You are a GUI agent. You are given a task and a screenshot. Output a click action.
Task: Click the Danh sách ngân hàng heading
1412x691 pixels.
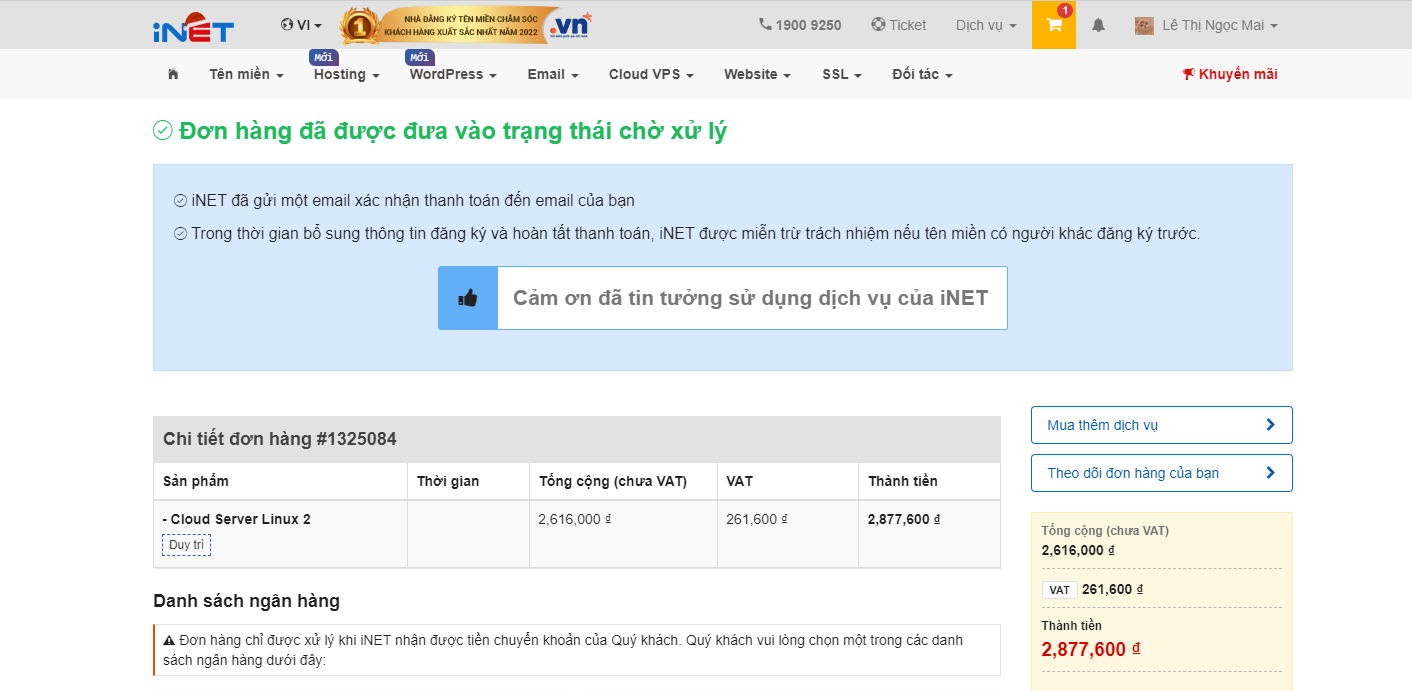click(246, 601)
